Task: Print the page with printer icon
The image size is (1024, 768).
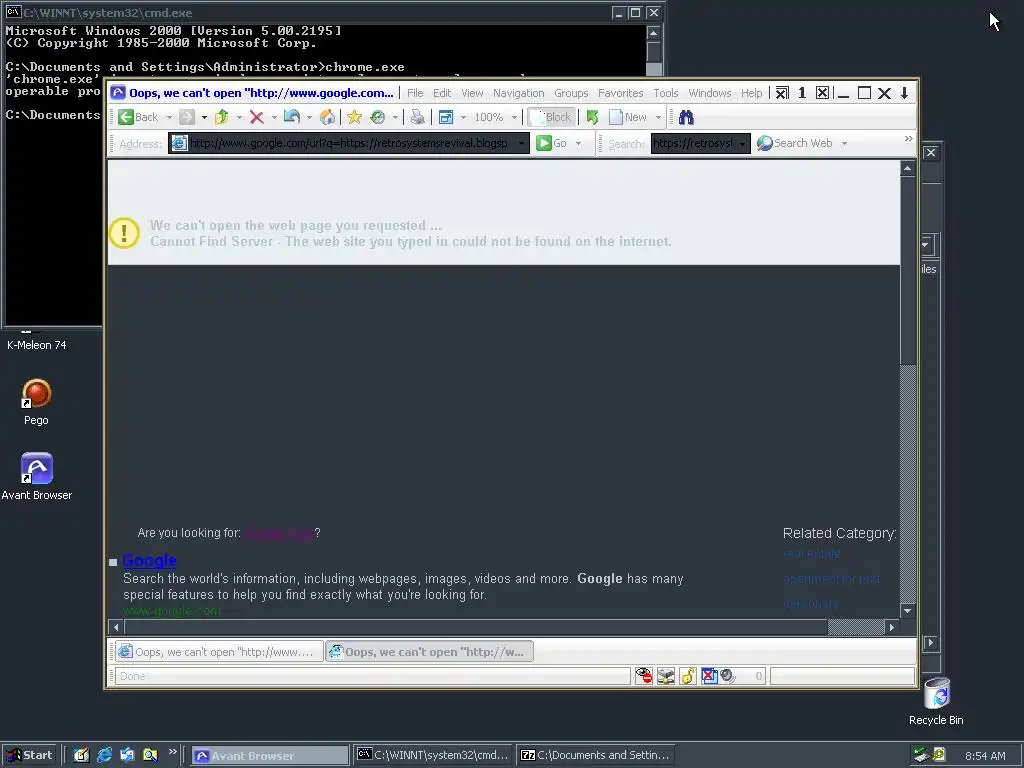Action: (417, 118)
